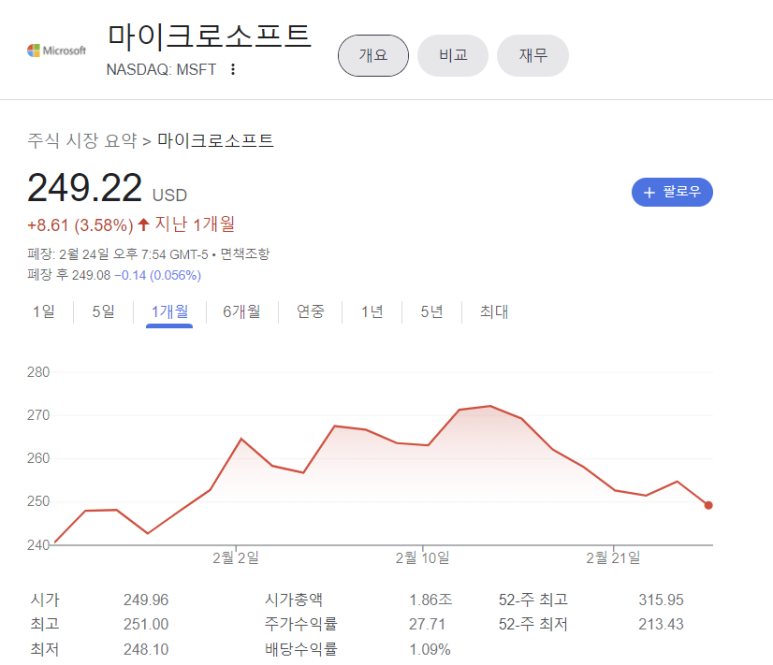Viewport: 773px width, 665px height.
Task: Click the 주식 시장 요약 breadcrumb link
Action: [82, 141]
